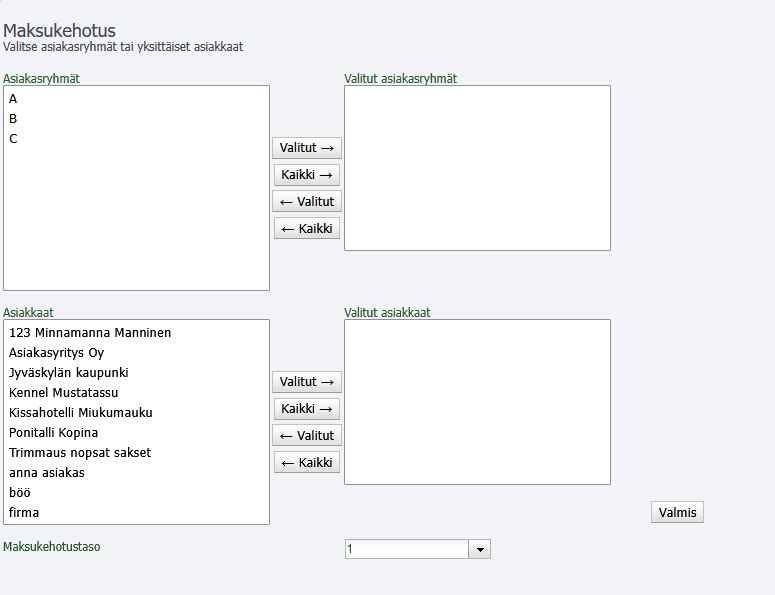The width and height of the screenshot is (775, 595).
Task: Click the Valmis button
Action: (677, 512)
